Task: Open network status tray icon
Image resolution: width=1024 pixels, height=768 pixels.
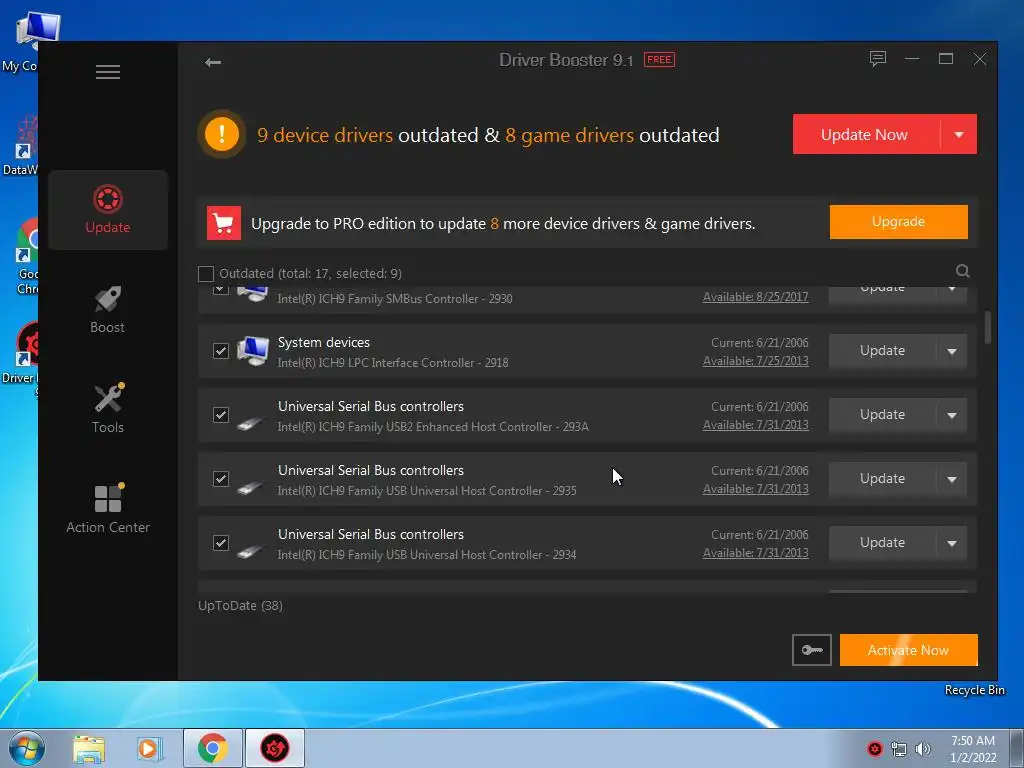Action: click(899, 749)
